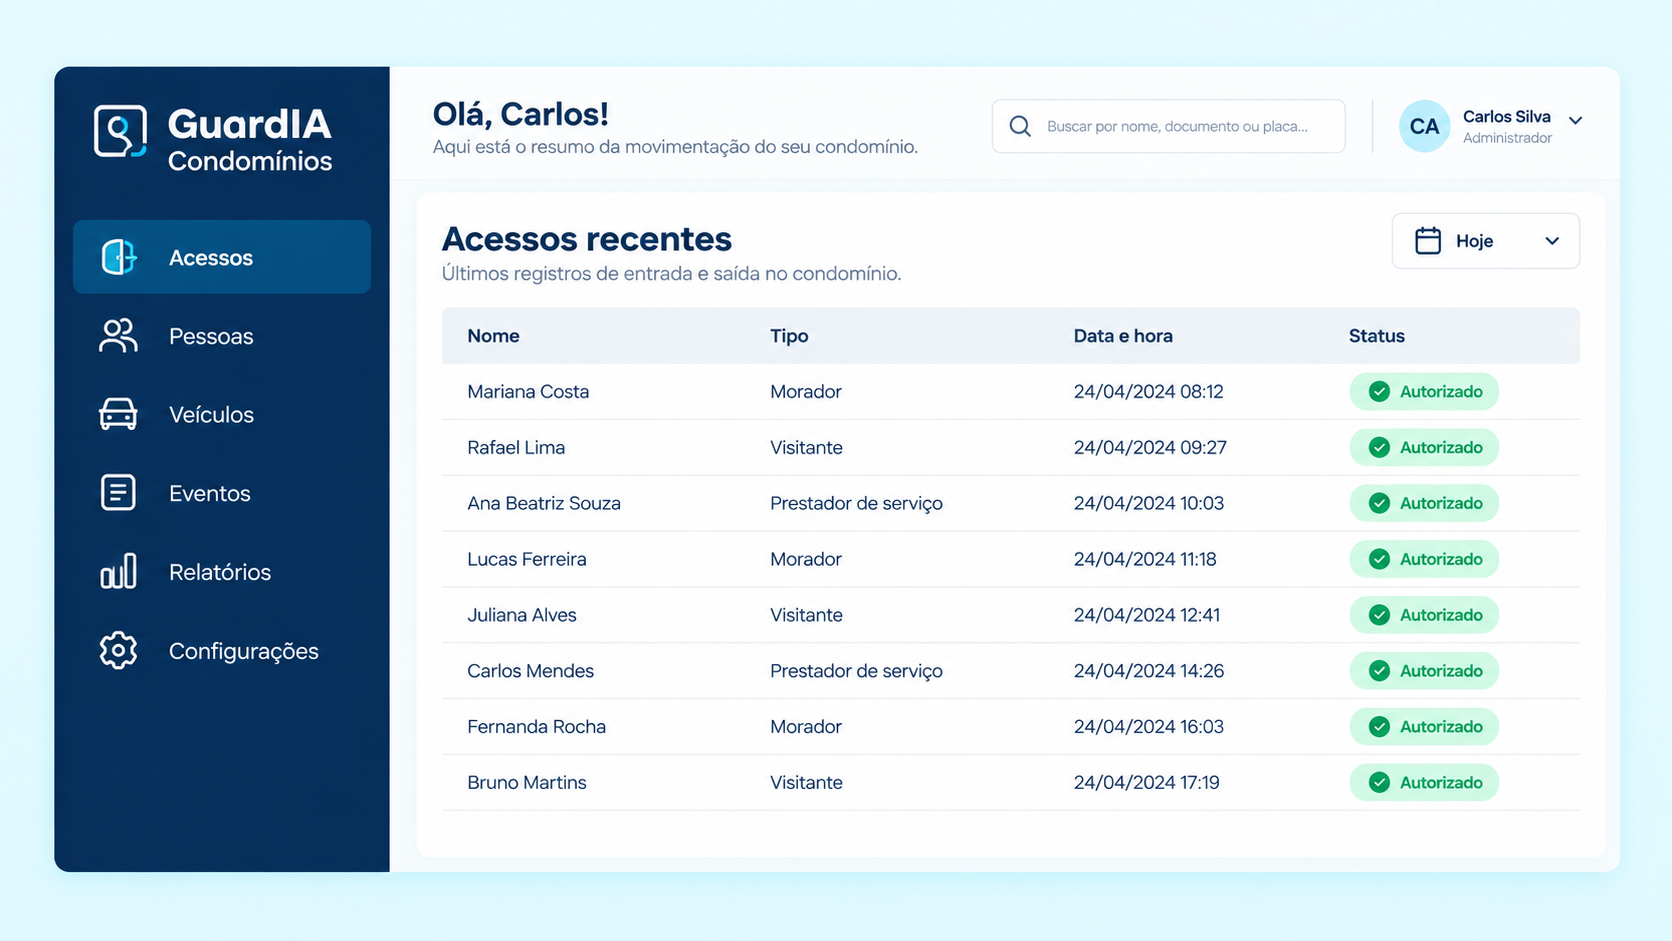The width and height of the screenshot is (1672, 941).
Task: Open the Hoje date filter dropdown
Action: [x=1485, y=241]
